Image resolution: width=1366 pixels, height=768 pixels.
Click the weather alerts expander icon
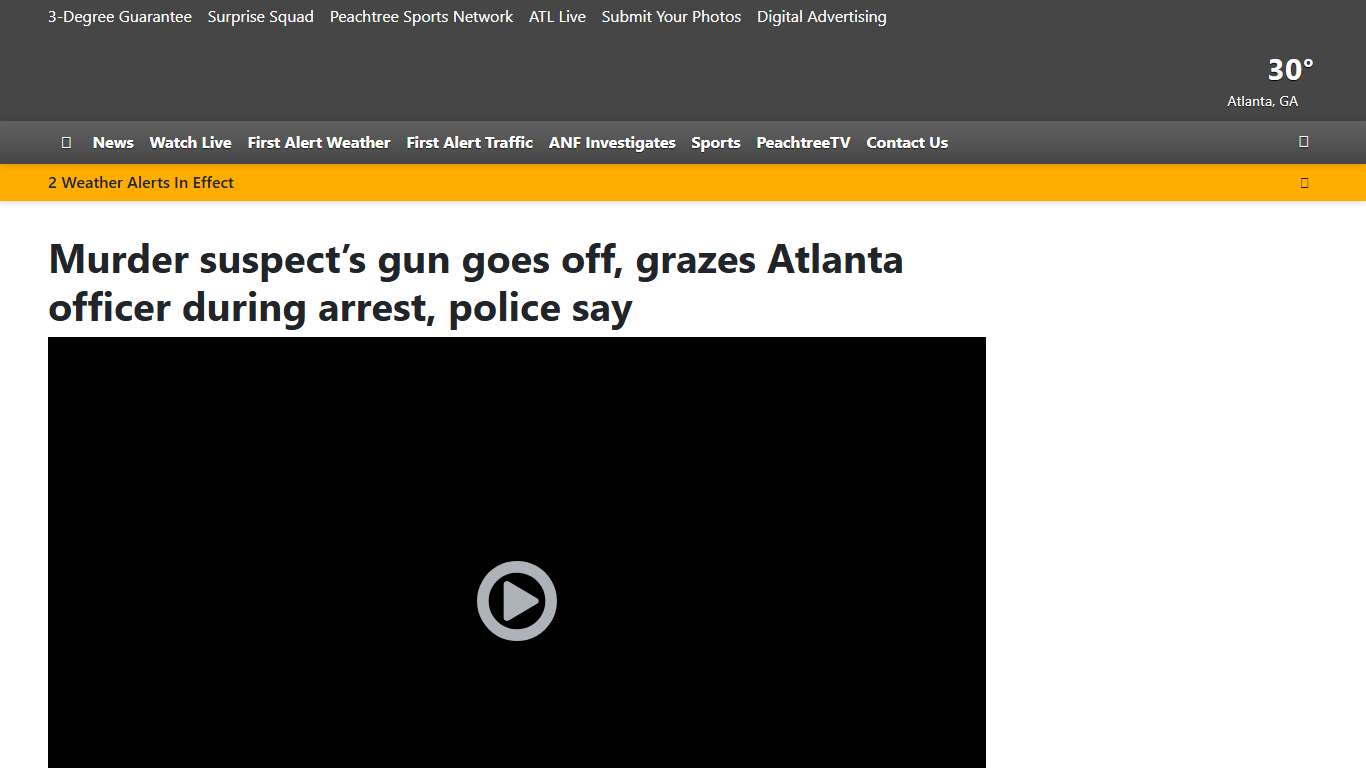click(x=1304, y=182)
